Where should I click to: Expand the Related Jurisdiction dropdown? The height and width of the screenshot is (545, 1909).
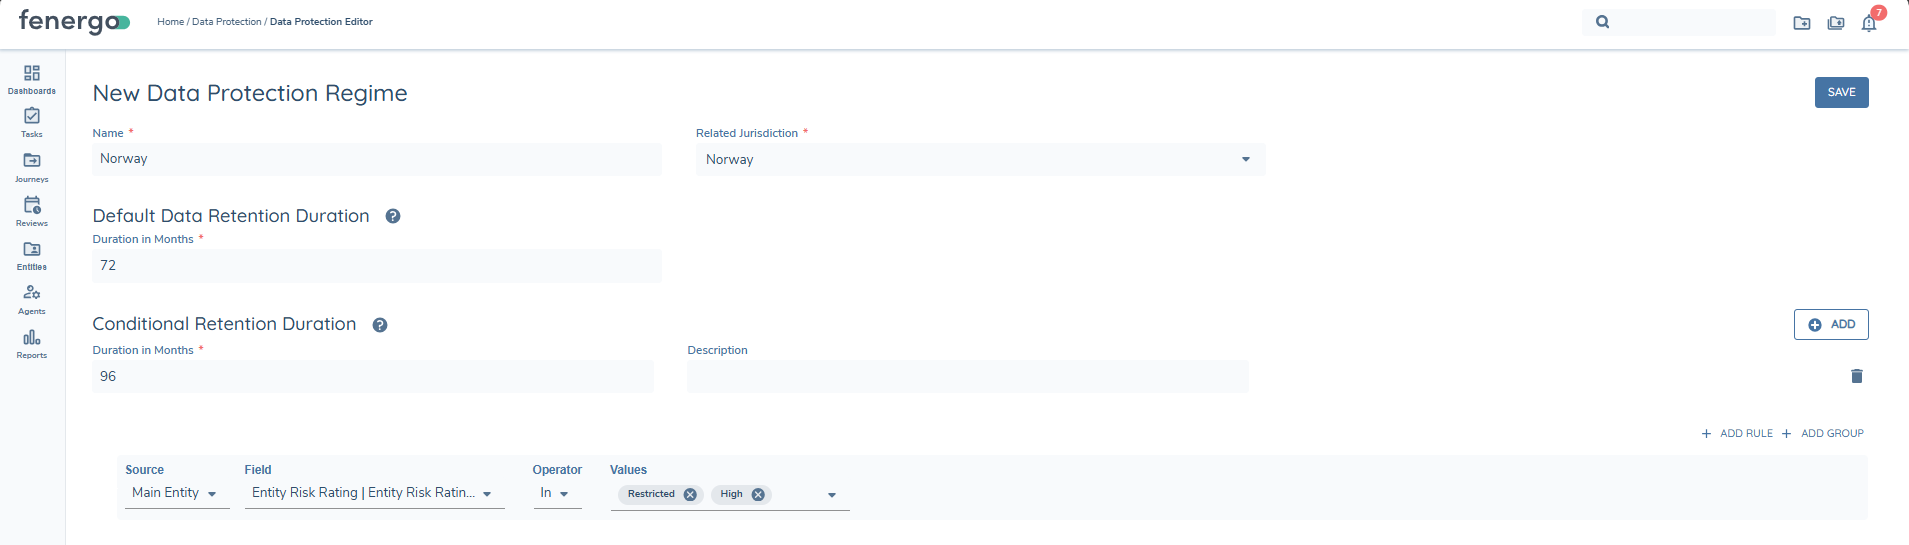(x=1245, y=160)
